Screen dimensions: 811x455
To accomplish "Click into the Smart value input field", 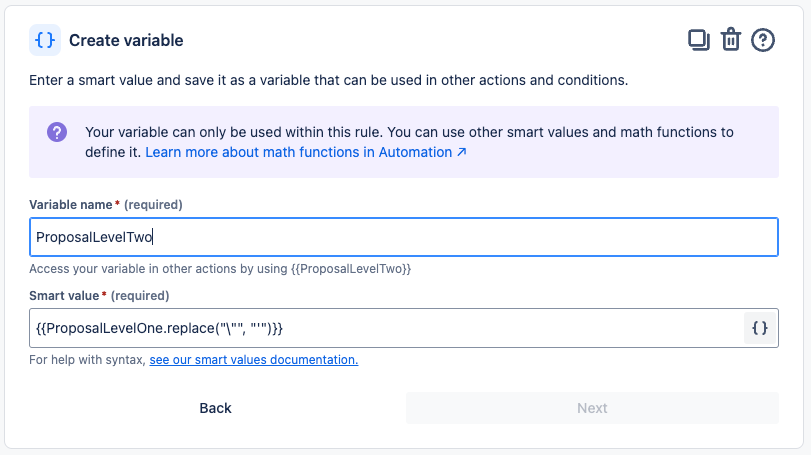I will [x=385, y=328].
